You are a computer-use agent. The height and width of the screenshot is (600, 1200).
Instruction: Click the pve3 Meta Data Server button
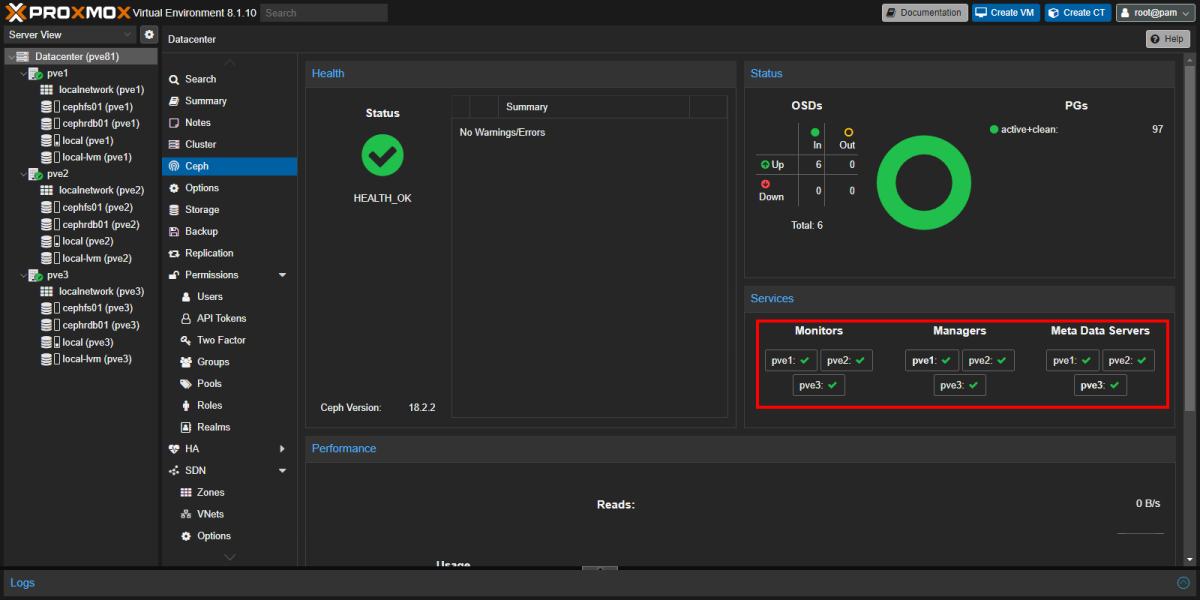[x=1100, y=385]
